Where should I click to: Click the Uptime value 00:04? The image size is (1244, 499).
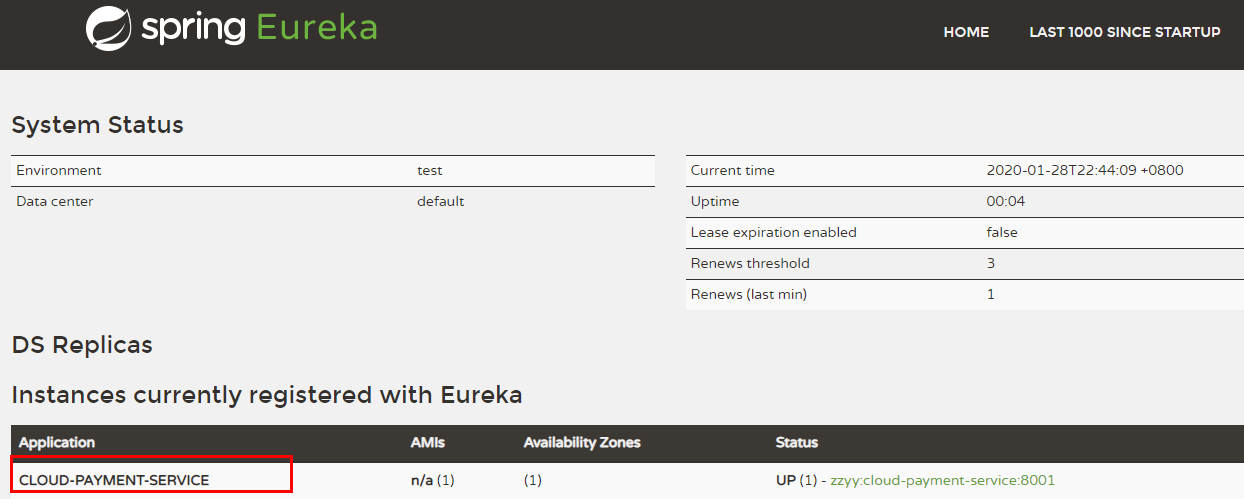[x=1006, y=201]
